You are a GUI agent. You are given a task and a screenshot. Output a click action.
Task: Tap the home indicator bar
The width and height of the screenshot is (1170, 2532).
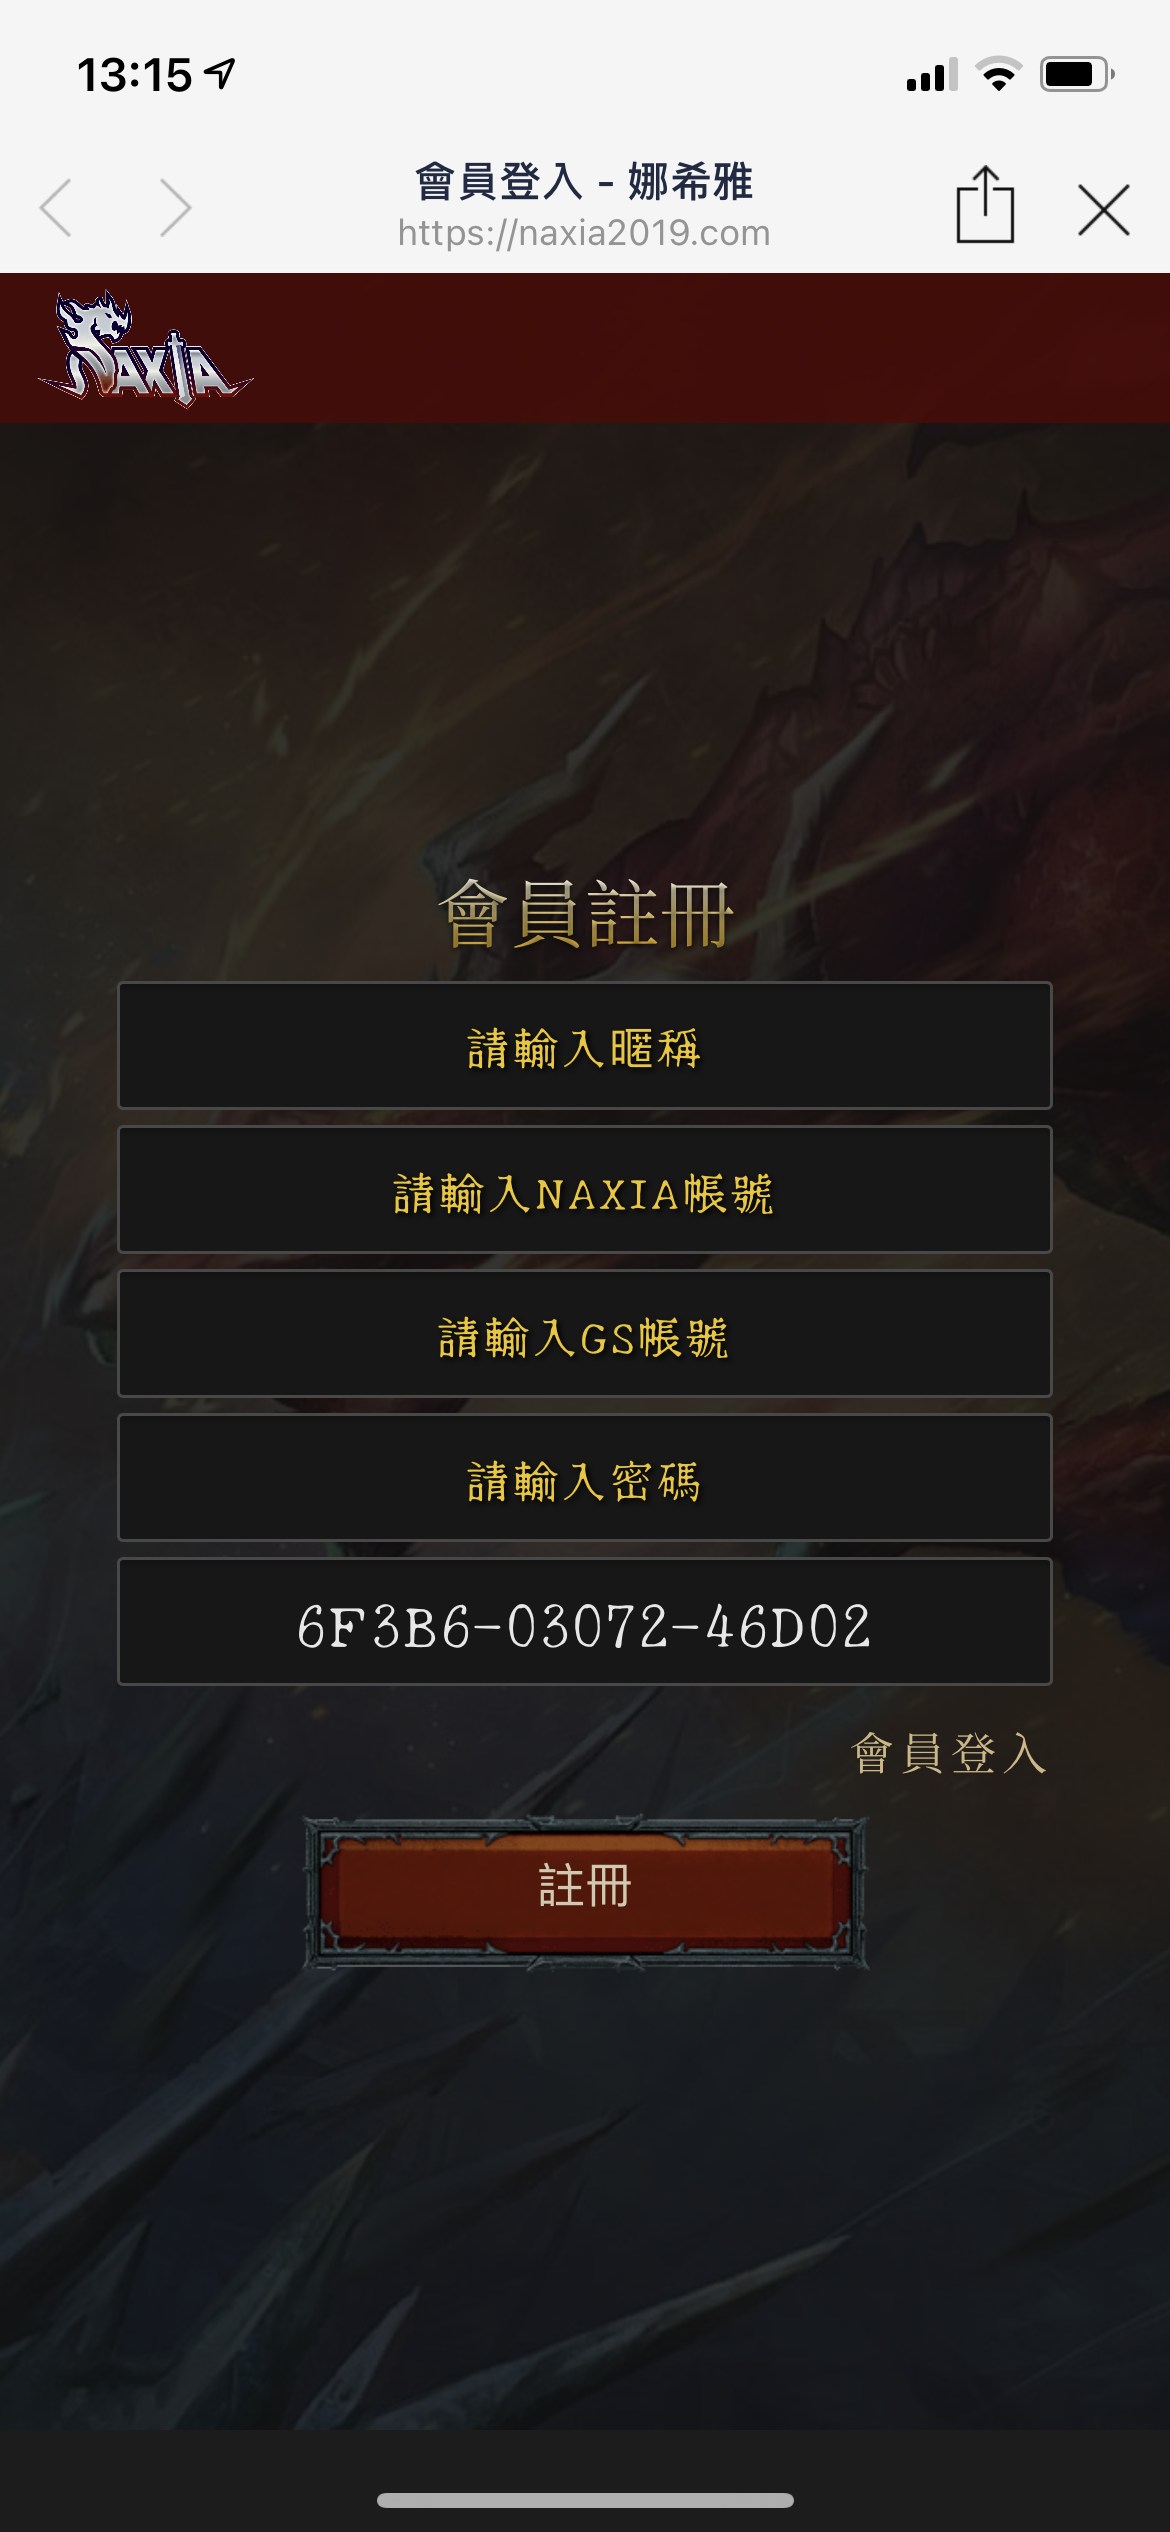point(585,2500)
